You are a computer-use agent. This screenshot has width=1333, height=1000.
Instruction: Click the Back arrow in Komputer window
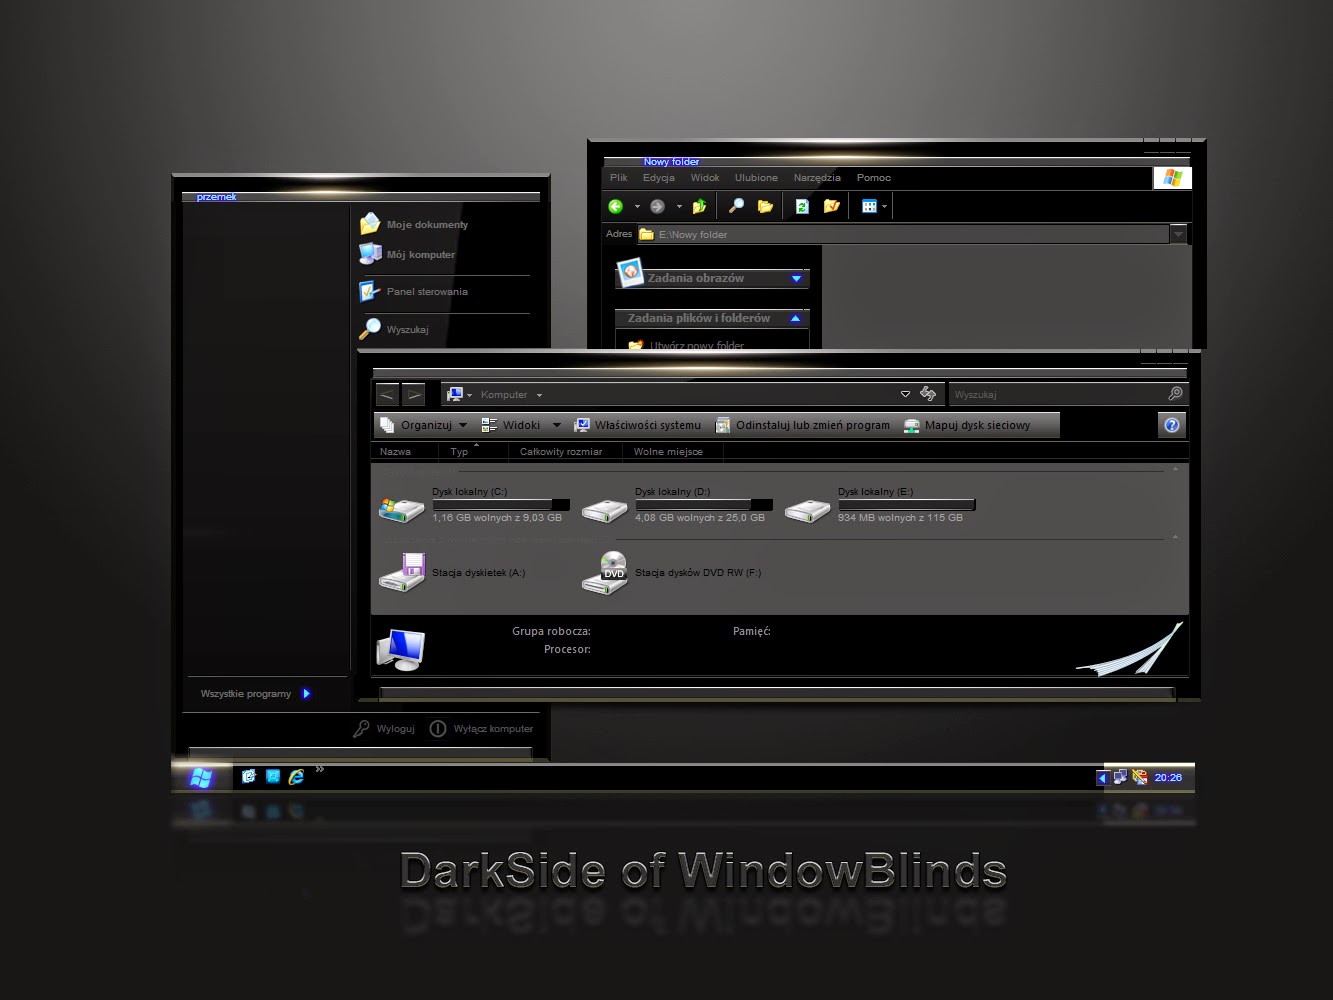tap(387, 395)
